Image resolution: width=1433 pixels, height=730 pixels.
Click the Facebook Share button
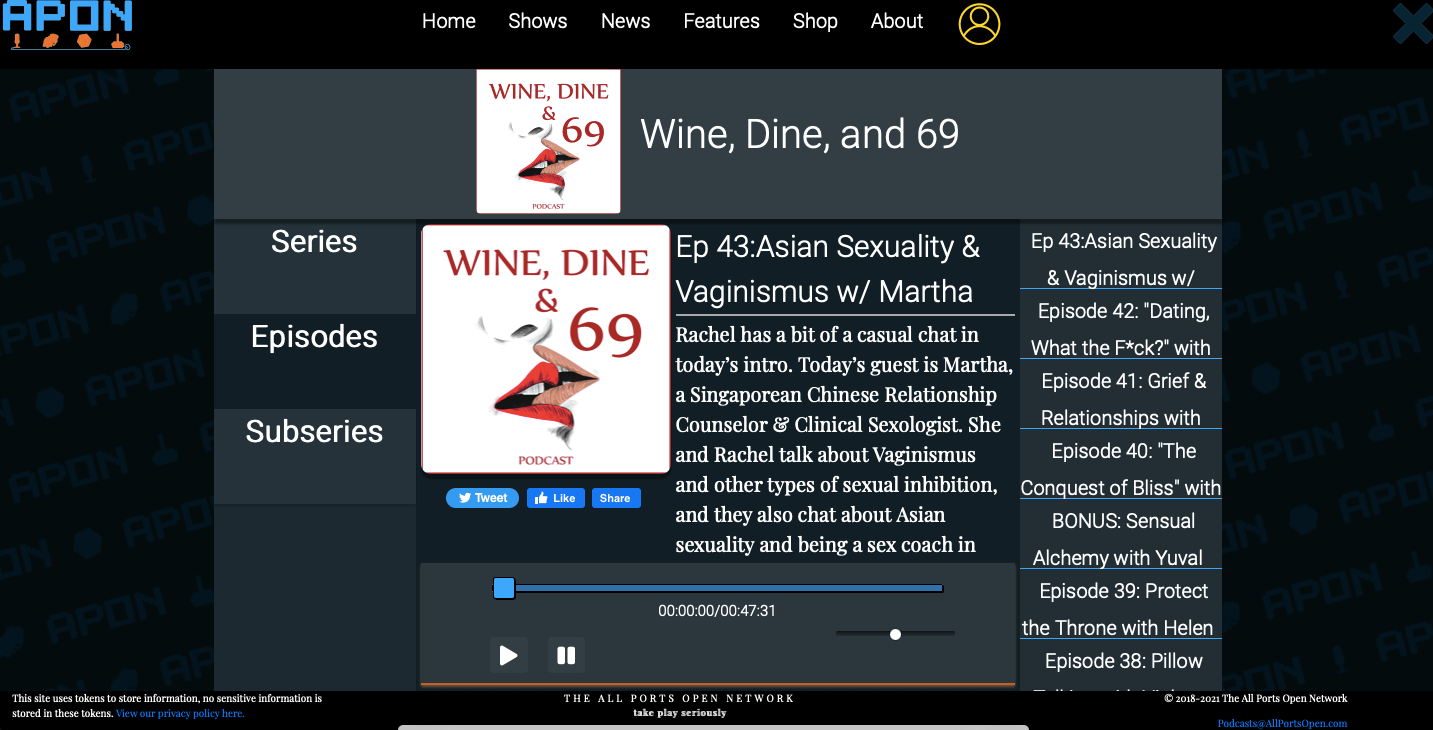615,498
